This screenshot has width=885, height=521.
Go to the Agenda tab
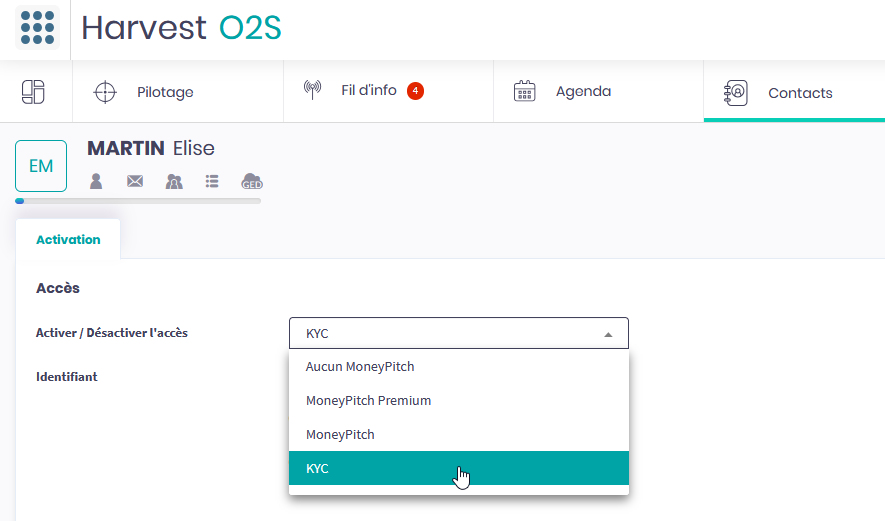point(583,92)
